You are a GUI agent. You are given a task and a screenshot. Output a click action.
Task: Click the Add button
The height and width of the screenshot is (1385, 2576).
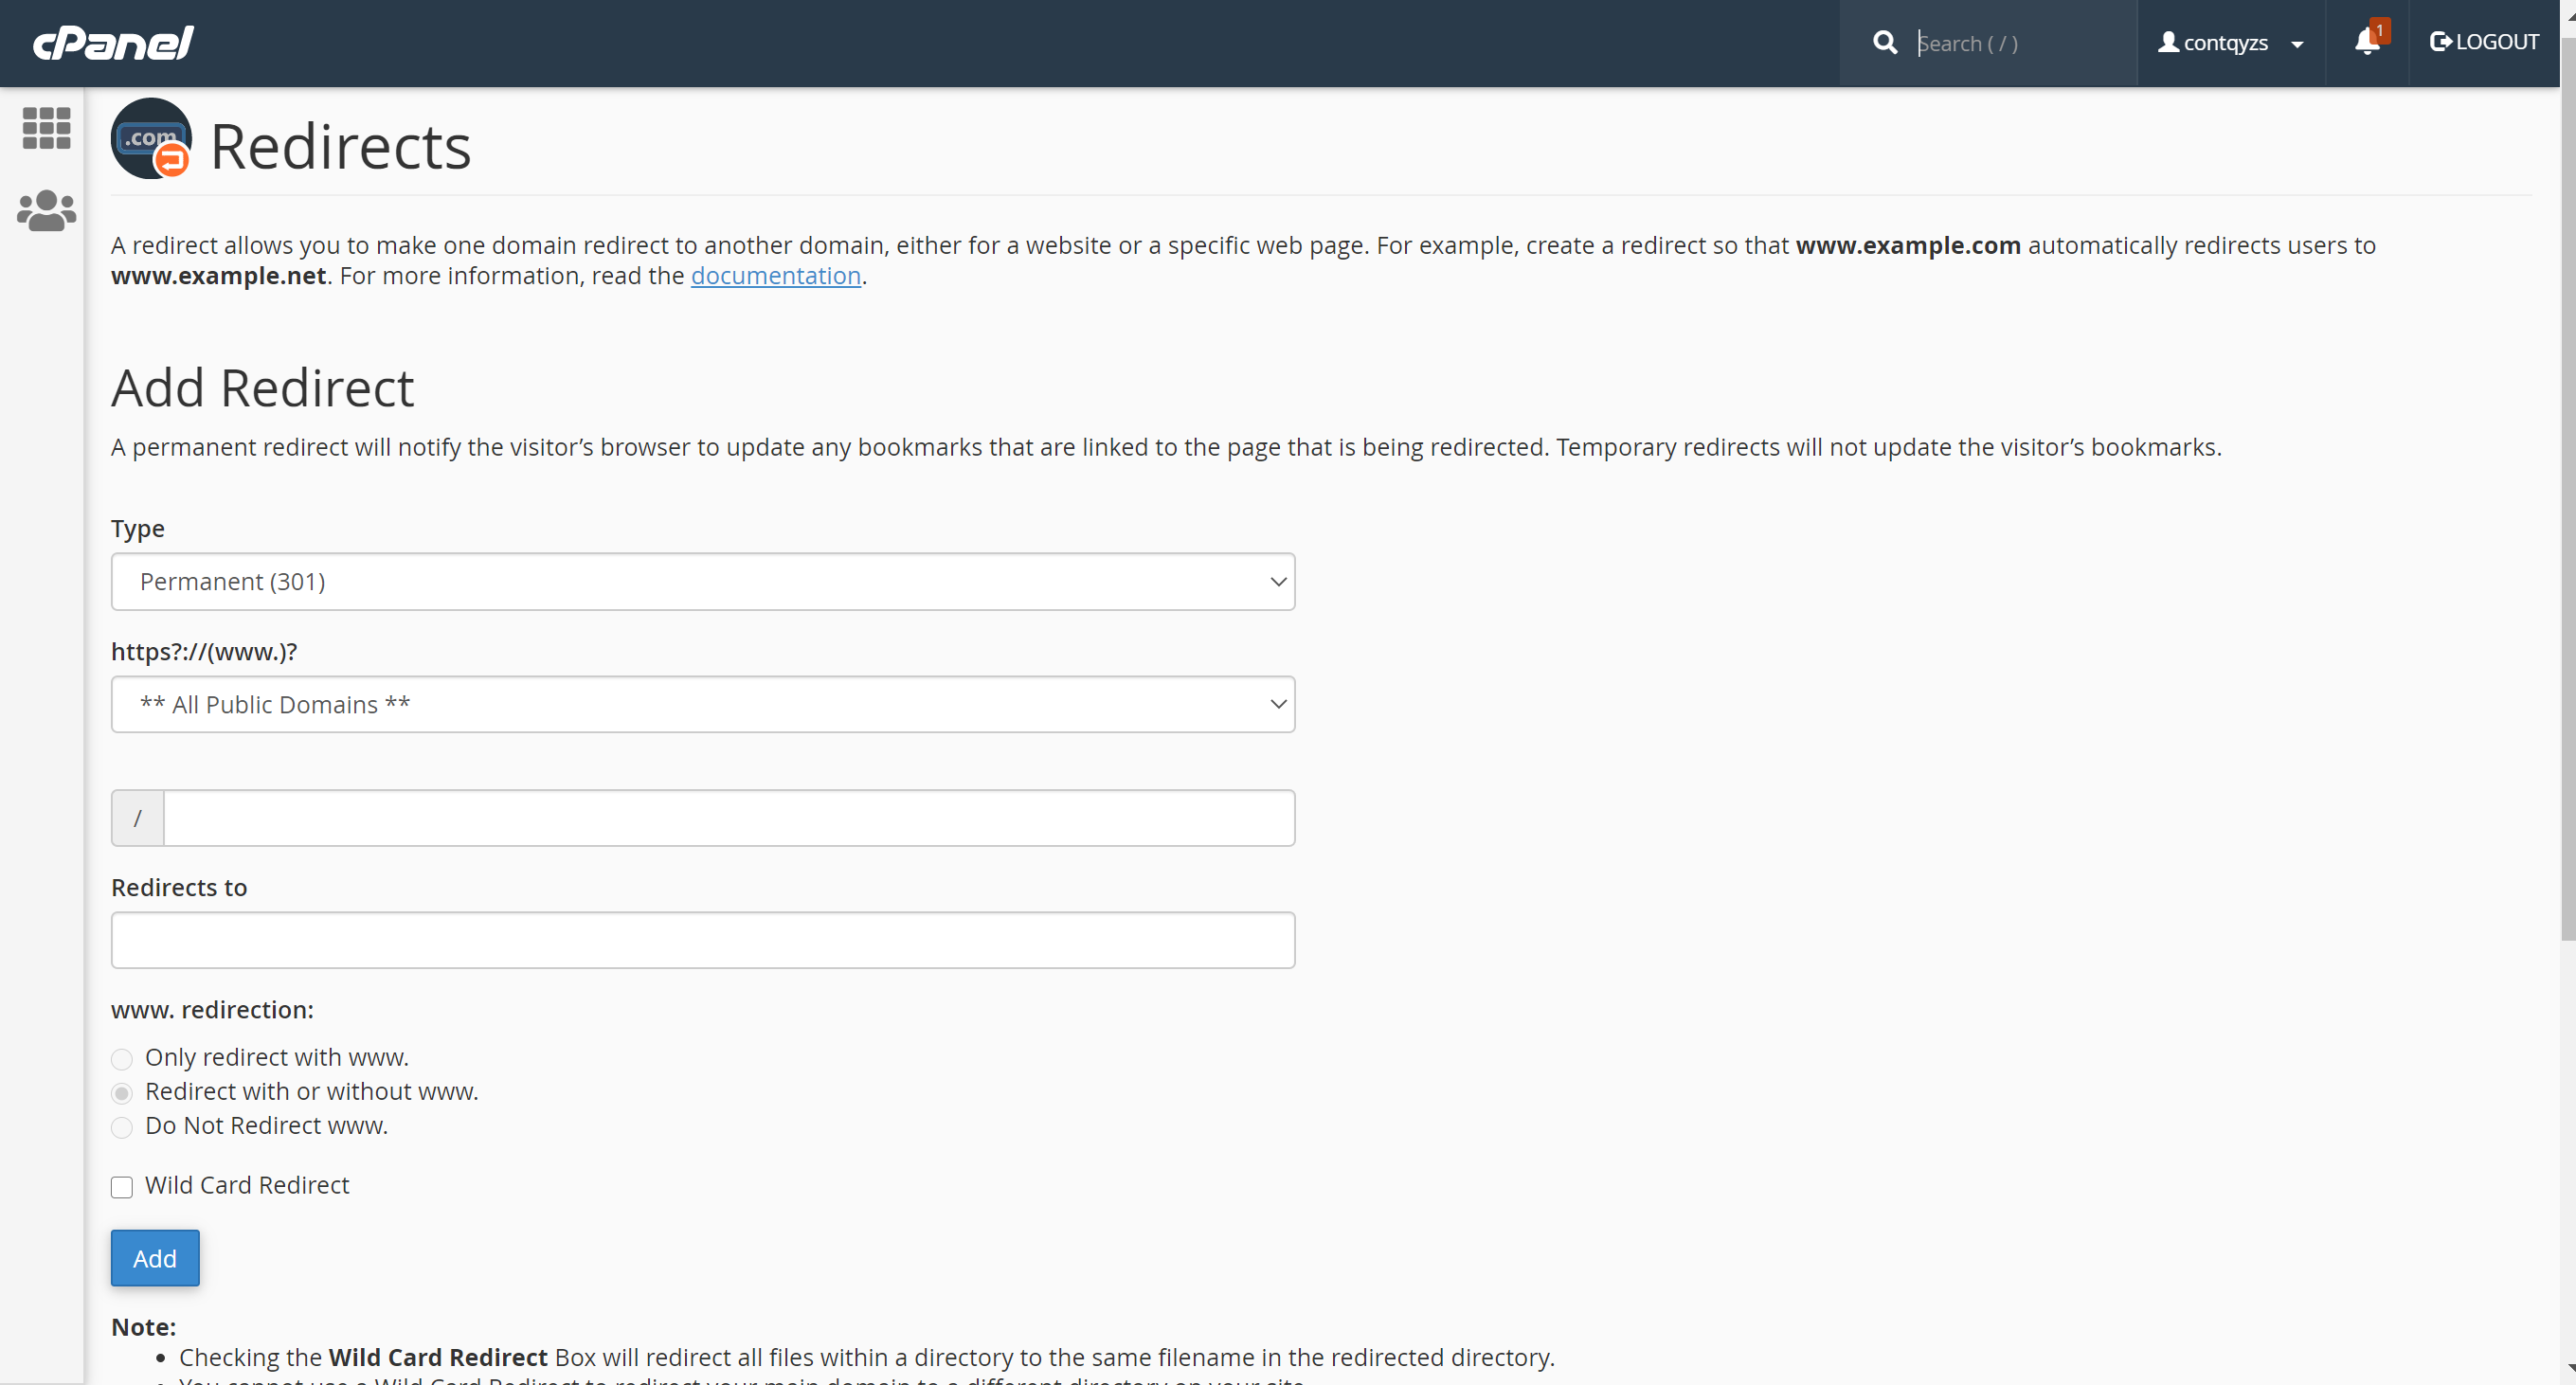tap(155, 1258)
